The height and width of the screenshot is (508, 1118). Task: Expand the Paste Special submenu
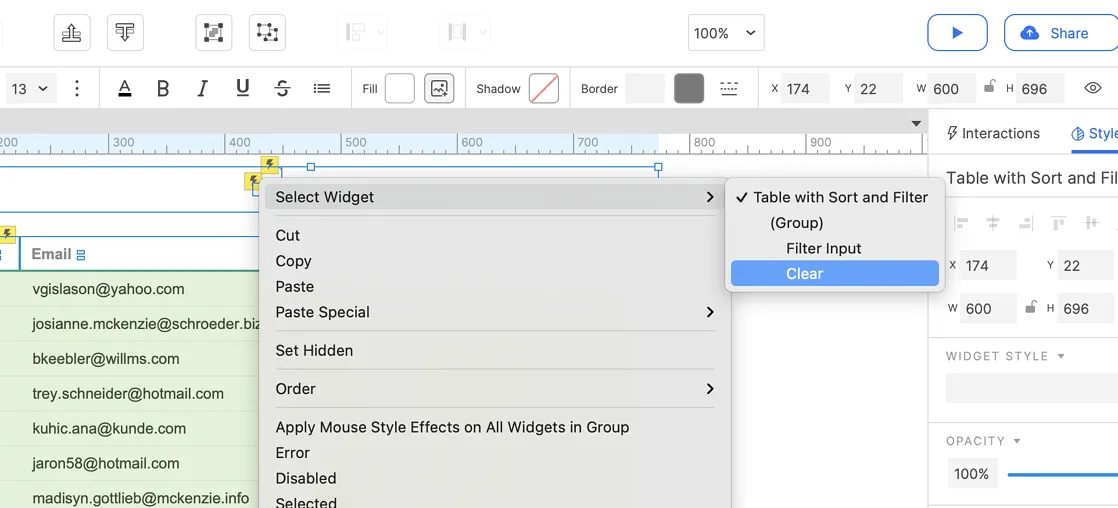tap(496, 312)
